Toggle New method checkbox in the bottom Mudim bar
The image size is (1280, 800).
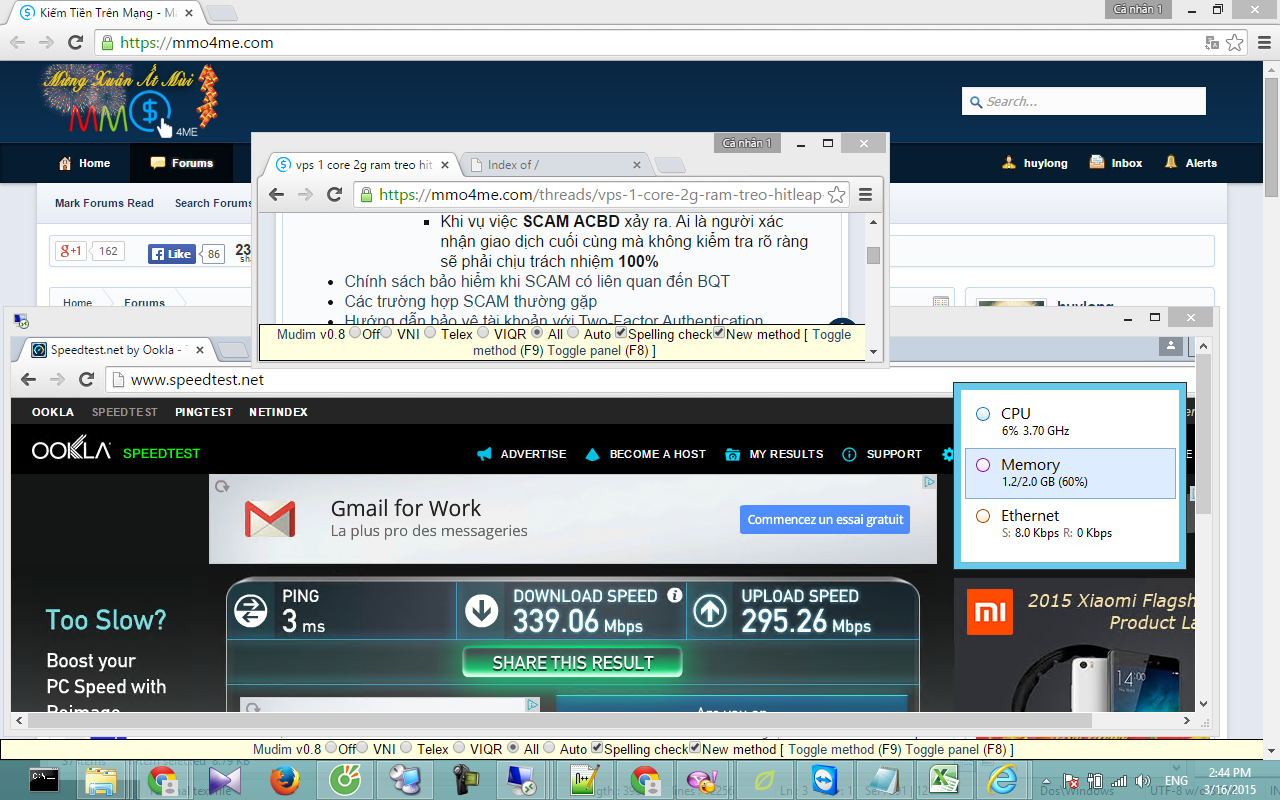pyautogui.click(x=695, y=748)
